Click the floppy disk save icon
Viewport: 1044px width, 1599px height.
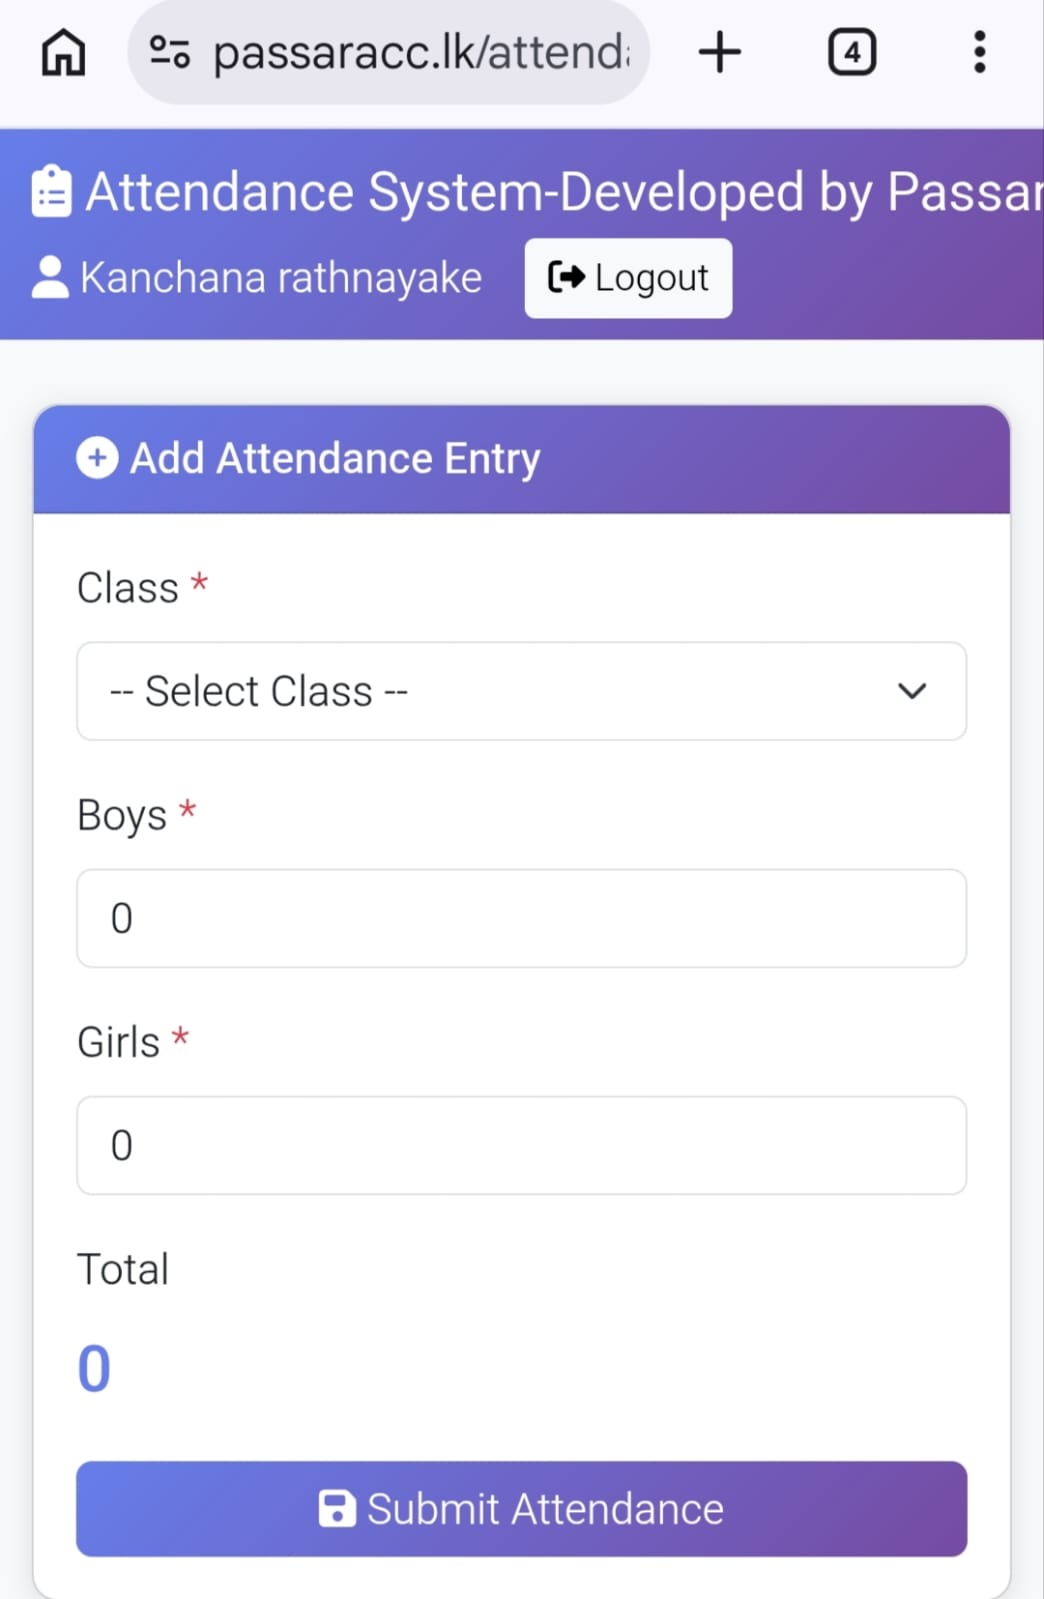point(337,1508)
